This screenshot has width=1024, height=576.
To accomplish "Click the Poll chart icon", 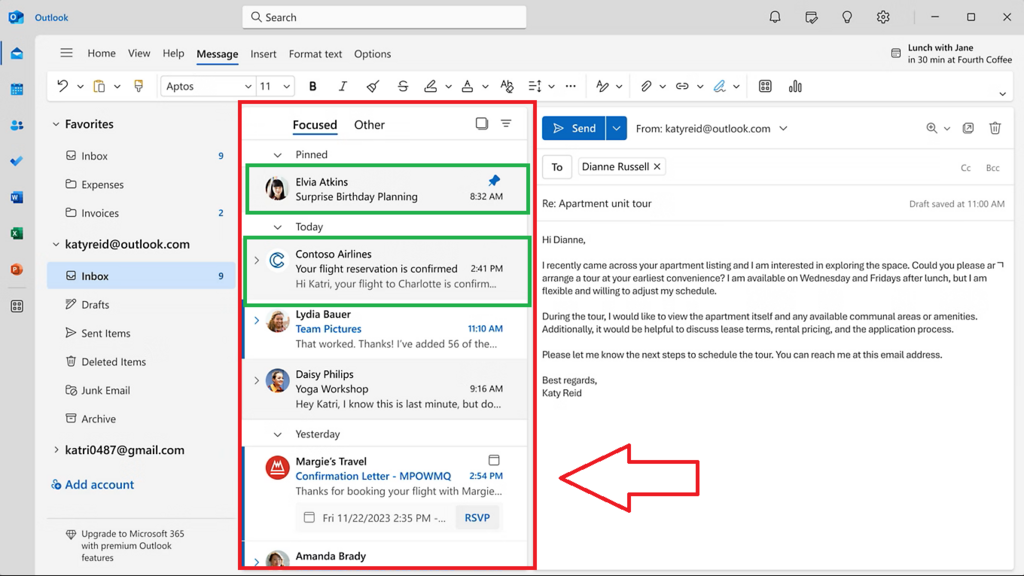I will [x=795, y=86].
